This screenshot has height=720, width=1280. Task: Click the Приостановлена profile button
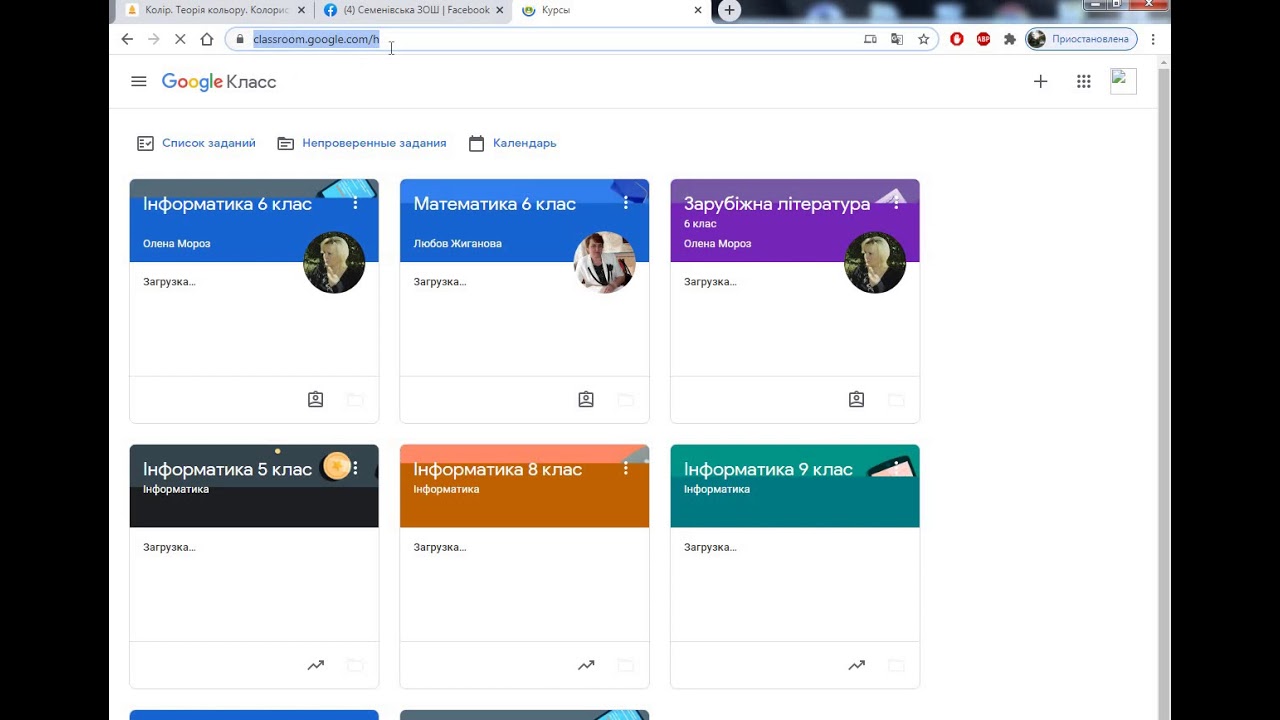(1081, 39)
